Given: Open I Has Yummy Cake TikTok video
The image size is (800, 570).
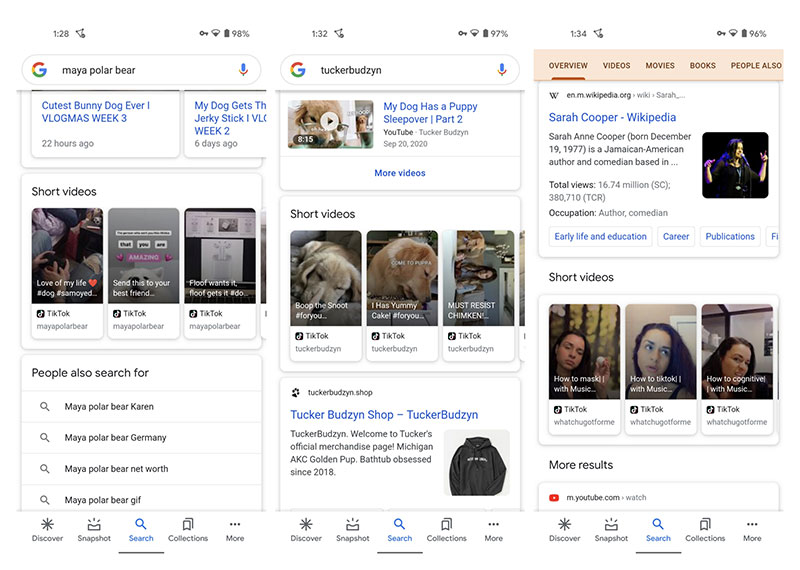Looking at the screenshot, I should pyautogui.click(x=403, y=295).
